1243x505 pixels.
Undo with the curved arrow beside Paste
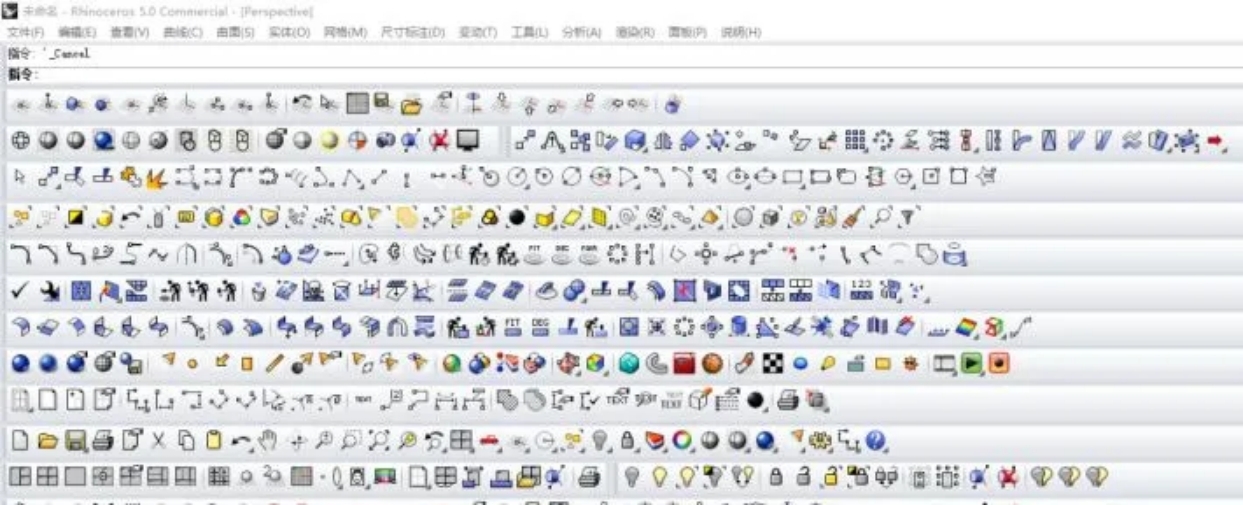coord(241,441)
